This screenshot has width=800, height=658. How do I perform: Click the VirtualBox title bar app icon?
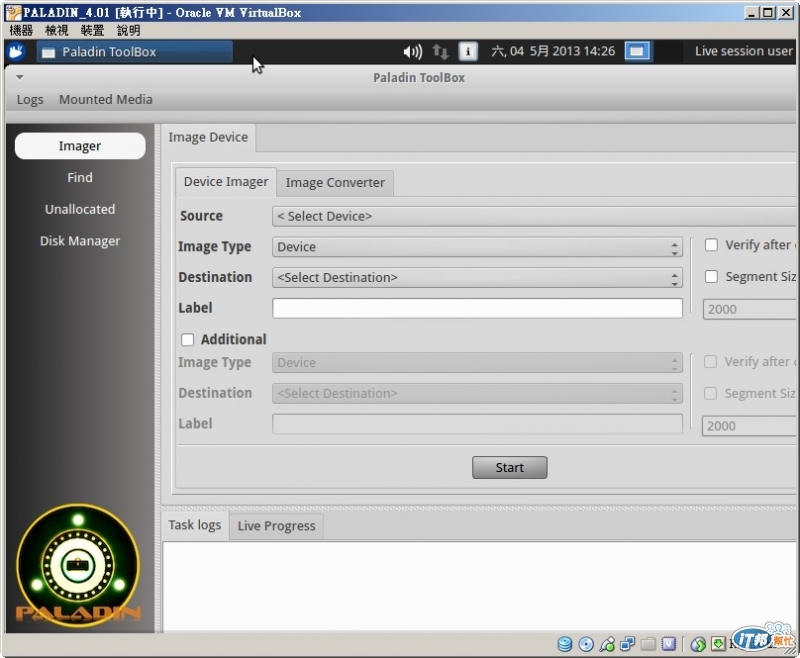[x=13, y=12]
